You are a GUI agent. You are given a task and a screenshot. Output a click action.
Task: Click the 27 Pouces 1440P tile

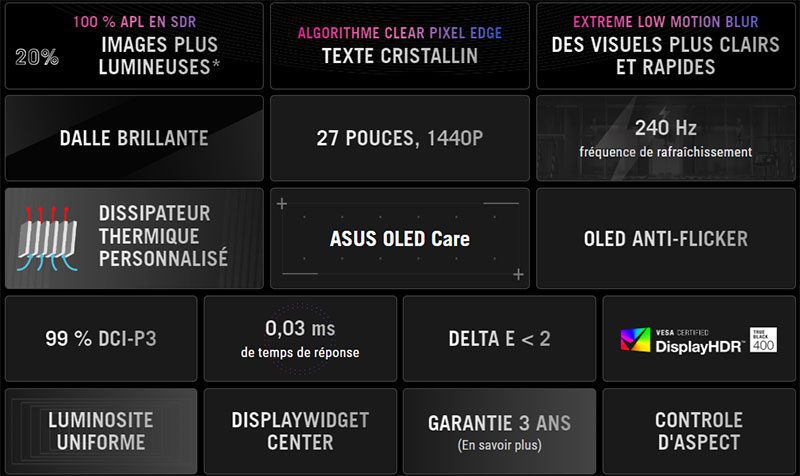tap(399, 138)
